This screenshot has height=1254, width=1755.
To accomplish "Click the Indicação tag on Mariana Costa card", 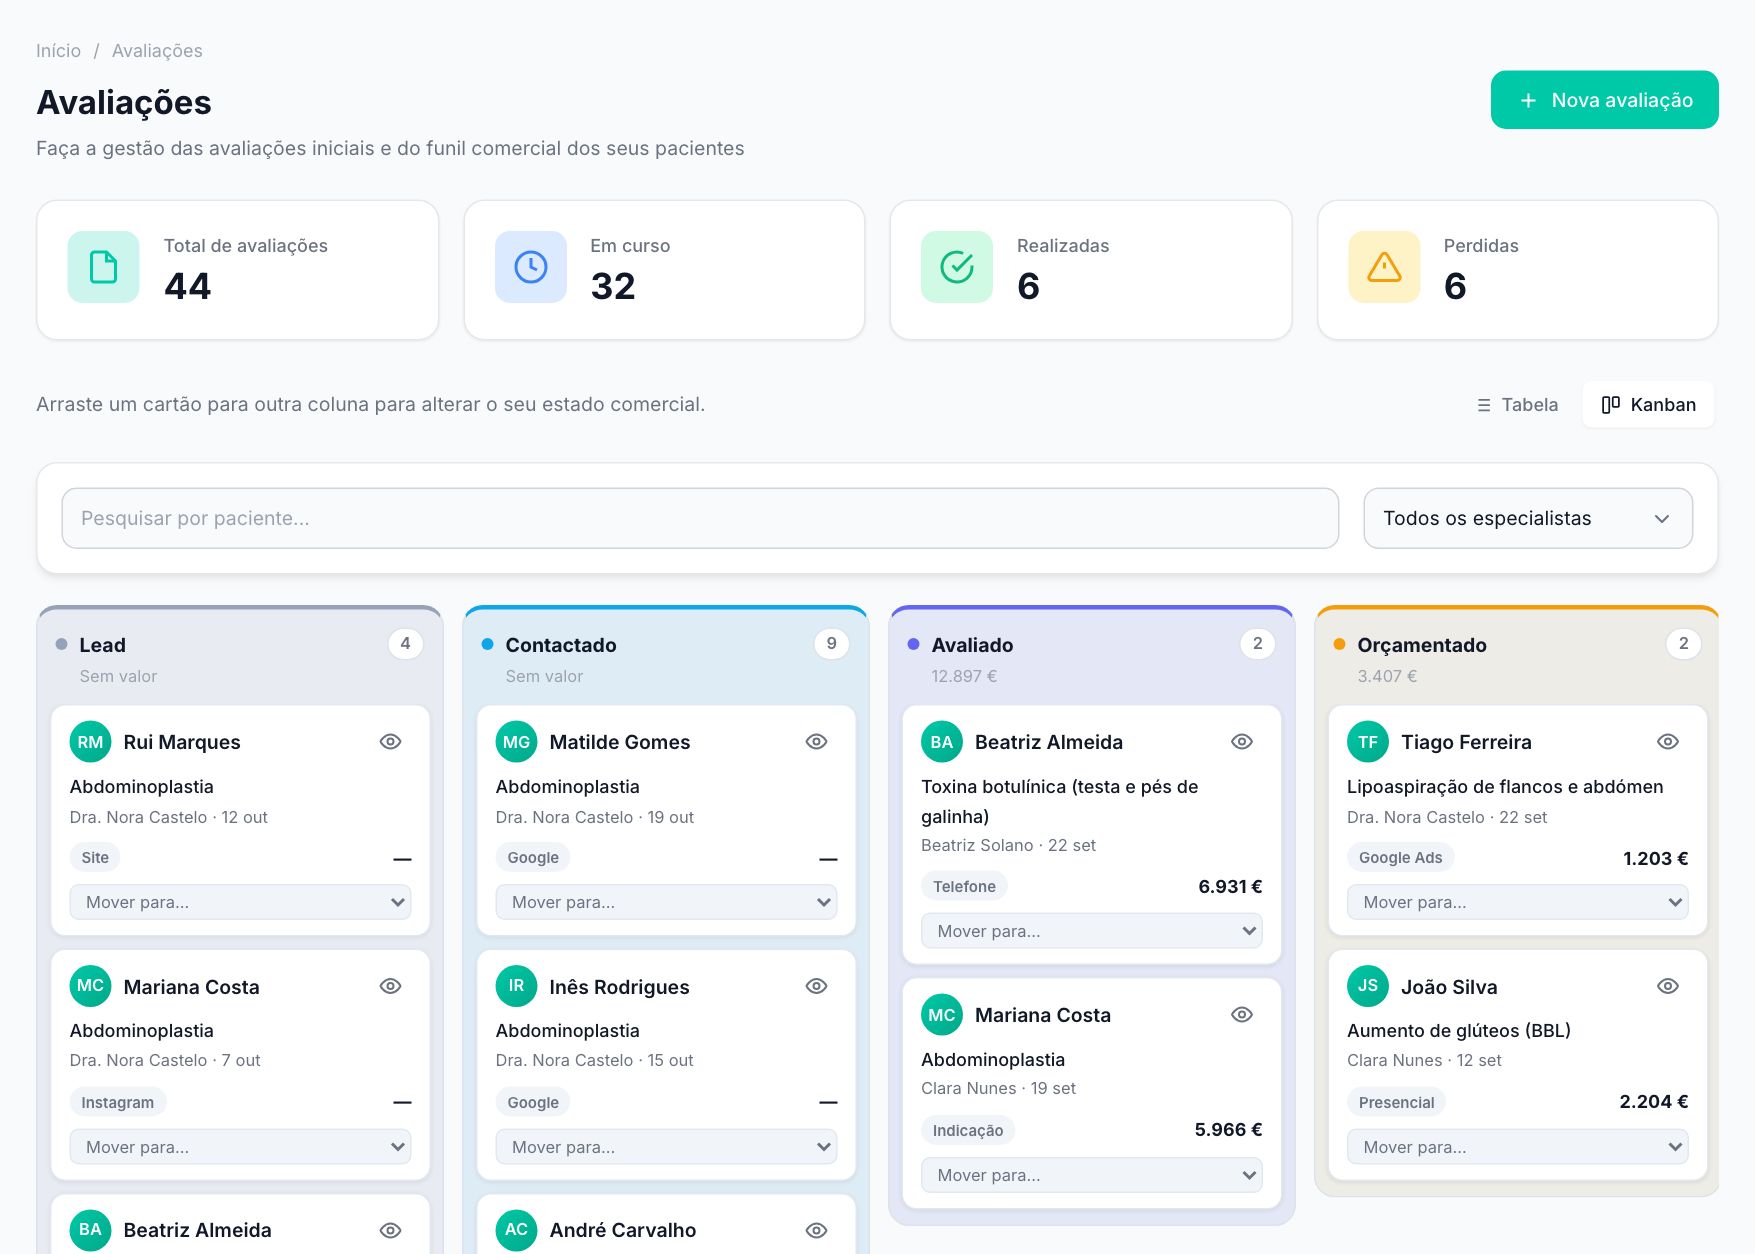I will click(968, 1131).
